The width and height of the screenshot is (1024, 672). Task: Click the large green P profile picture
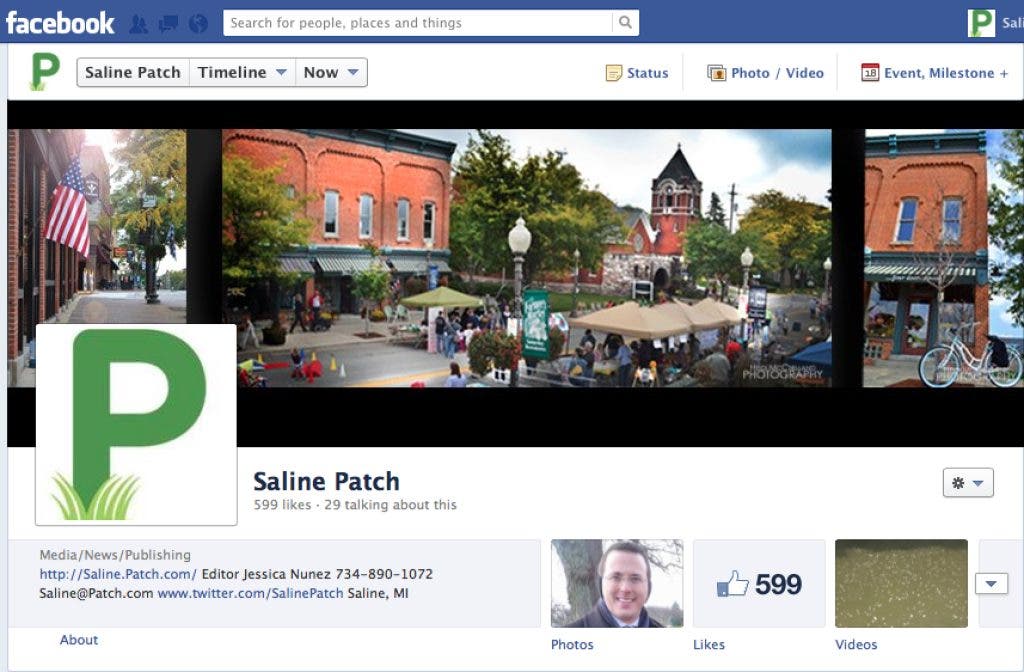136,424
